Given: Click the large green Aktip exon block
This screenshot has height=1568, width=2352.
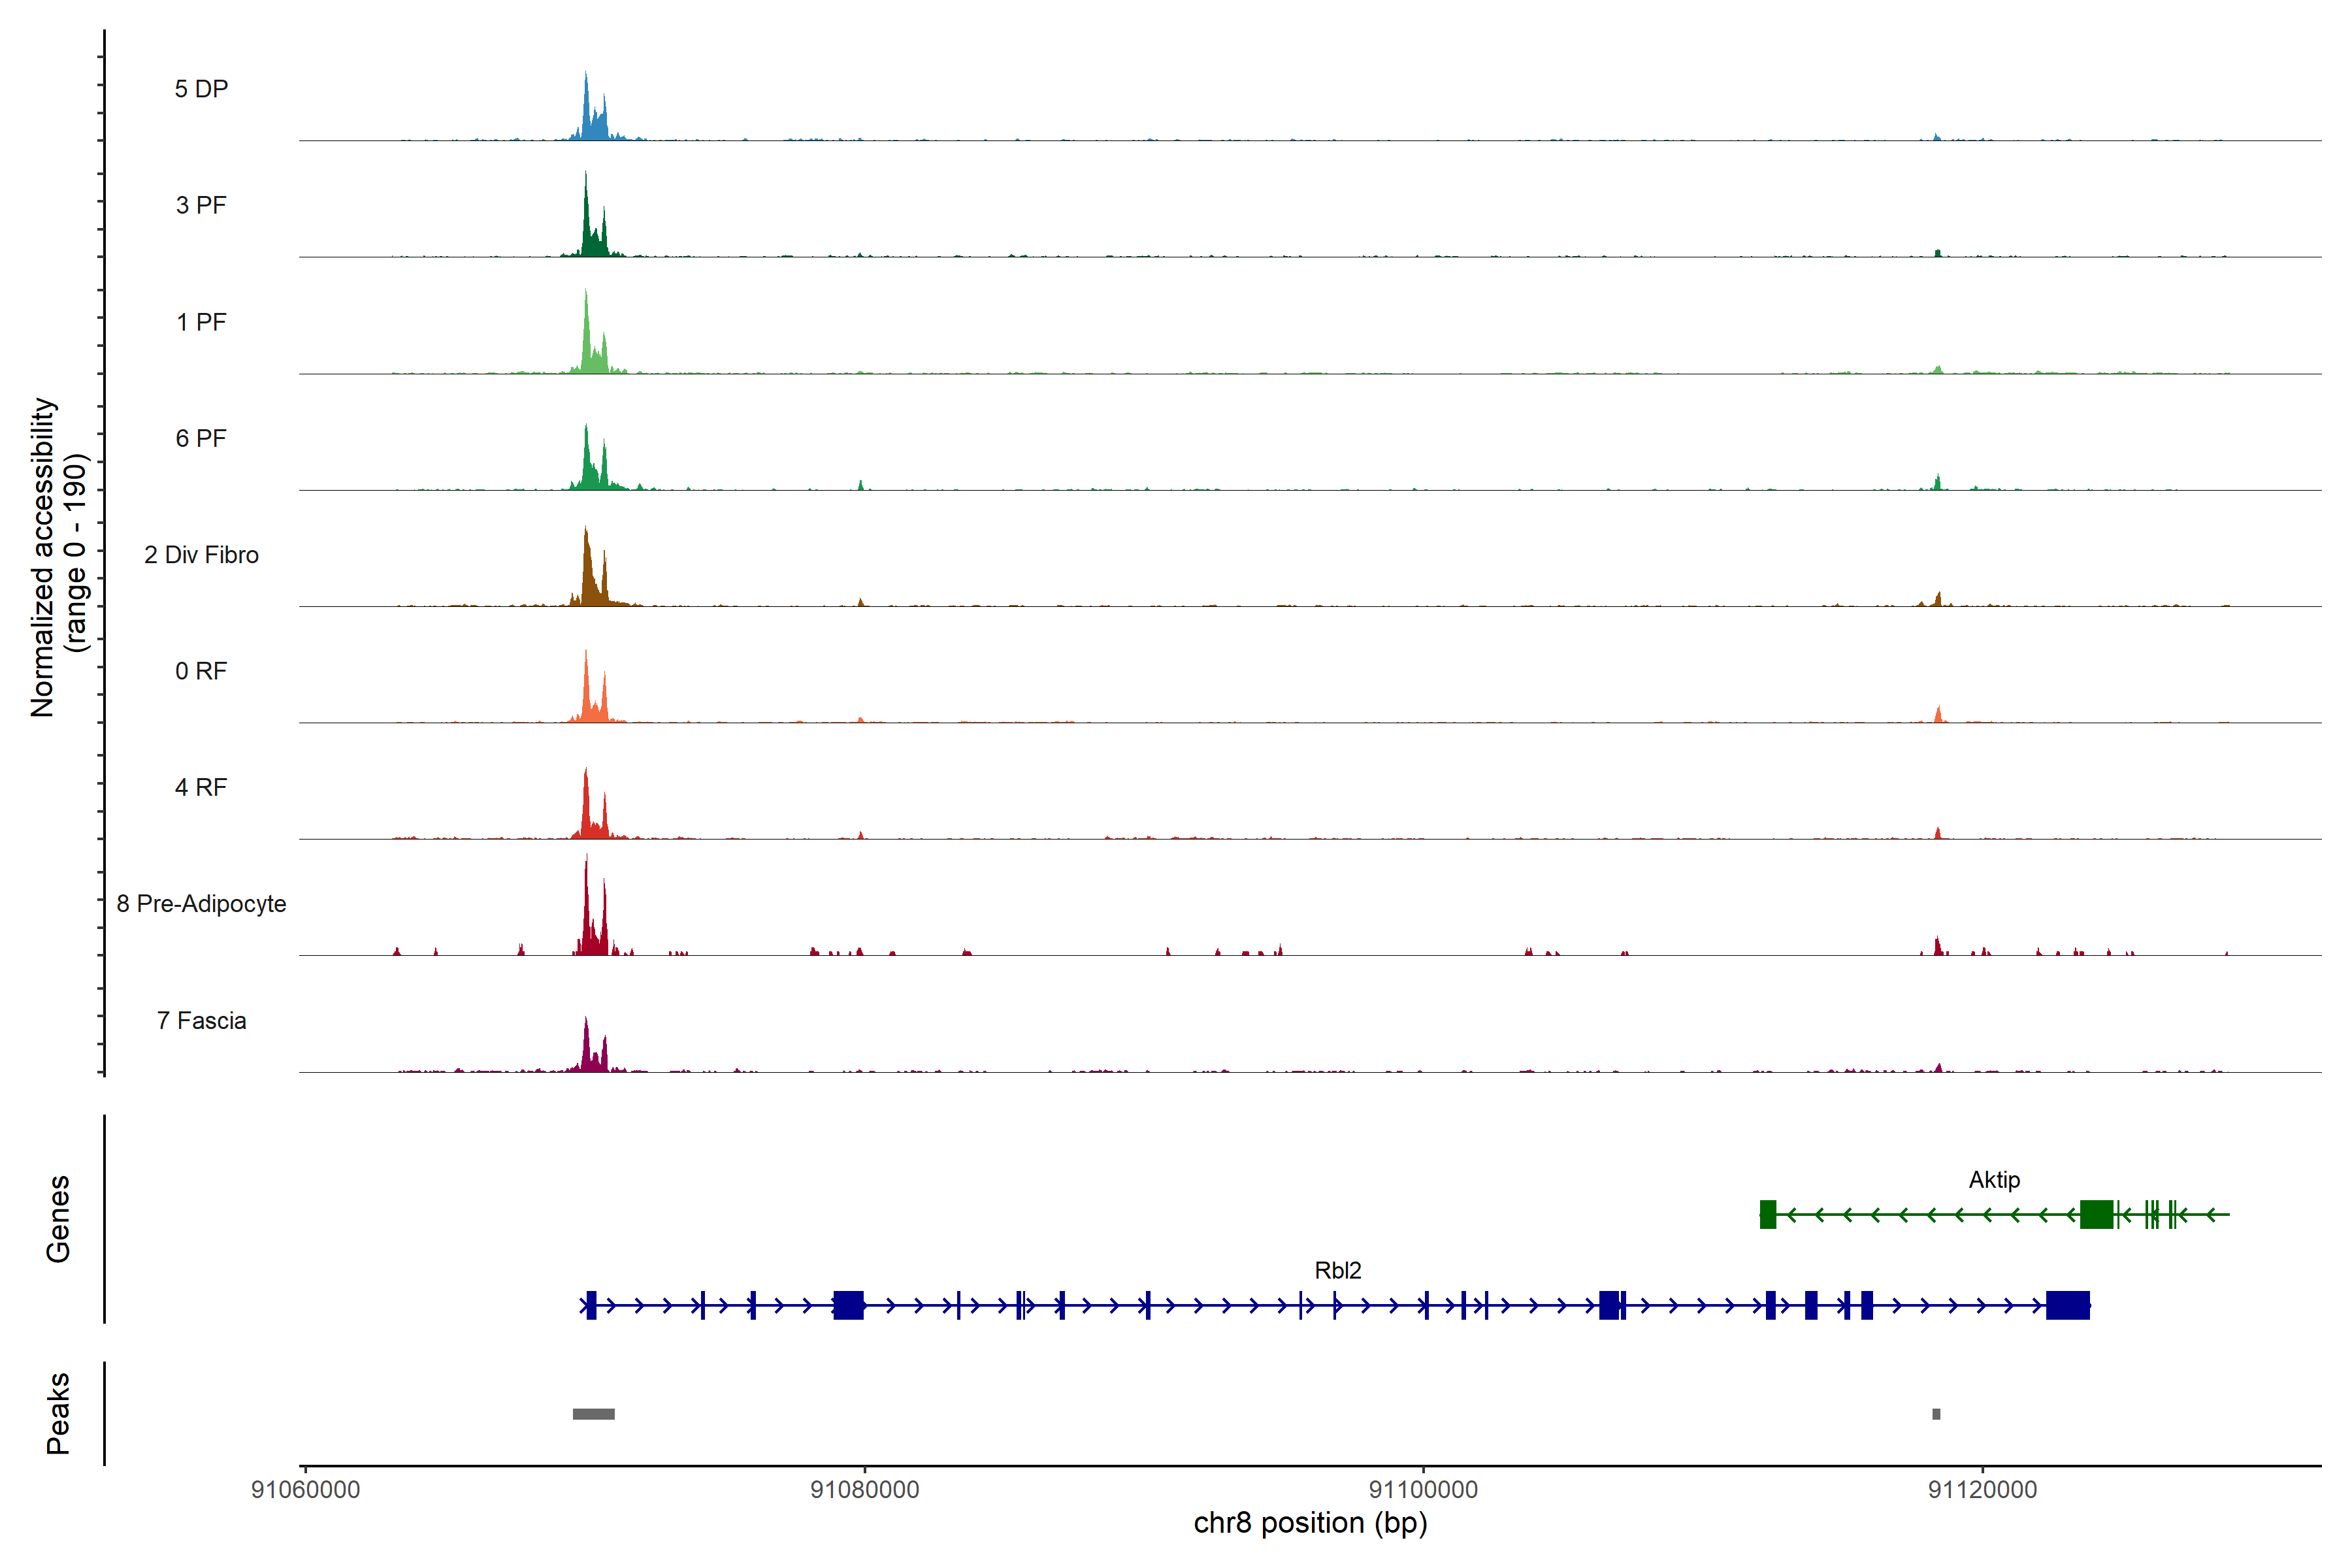Looking at the screenshot, I should tap(2096, 1215).
